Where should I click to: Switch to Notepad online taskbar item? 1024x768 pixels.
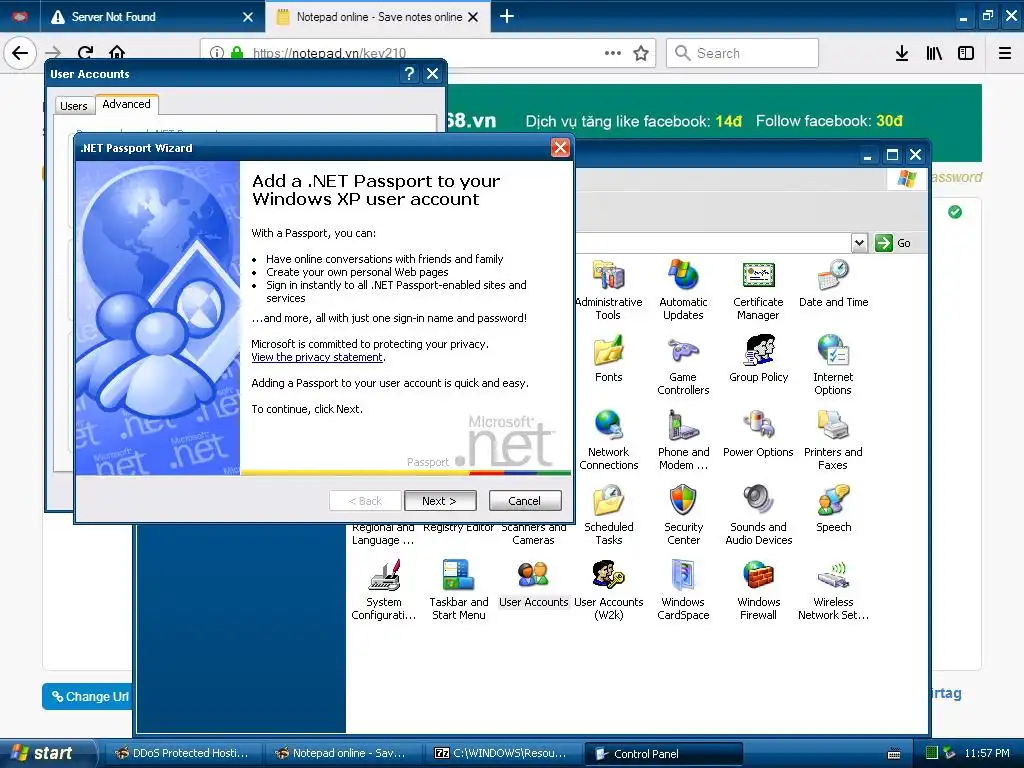tap(342, 753)
